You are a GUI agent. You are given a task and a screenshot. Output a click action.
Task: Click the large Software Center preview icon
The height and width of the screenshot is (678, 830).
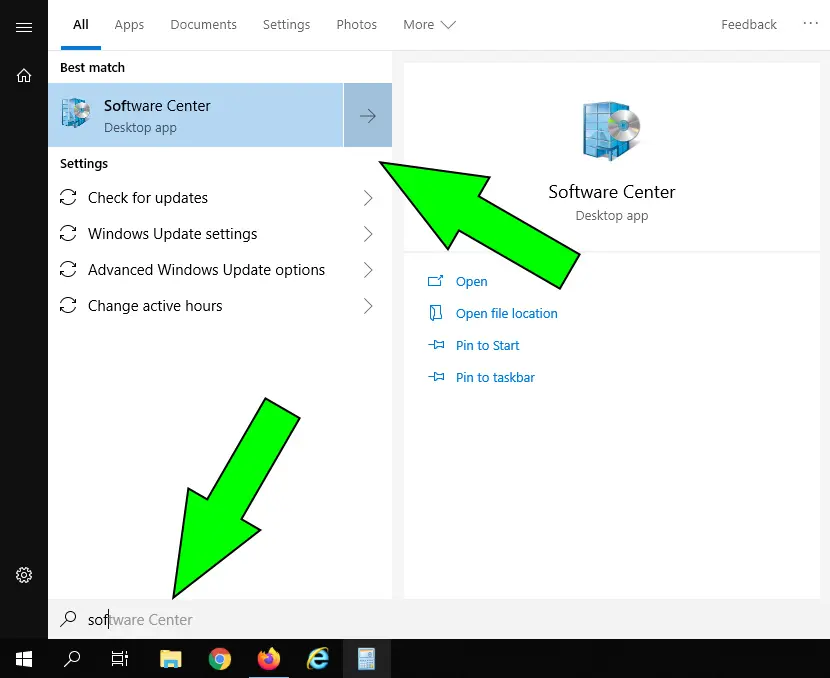(611, 131)
